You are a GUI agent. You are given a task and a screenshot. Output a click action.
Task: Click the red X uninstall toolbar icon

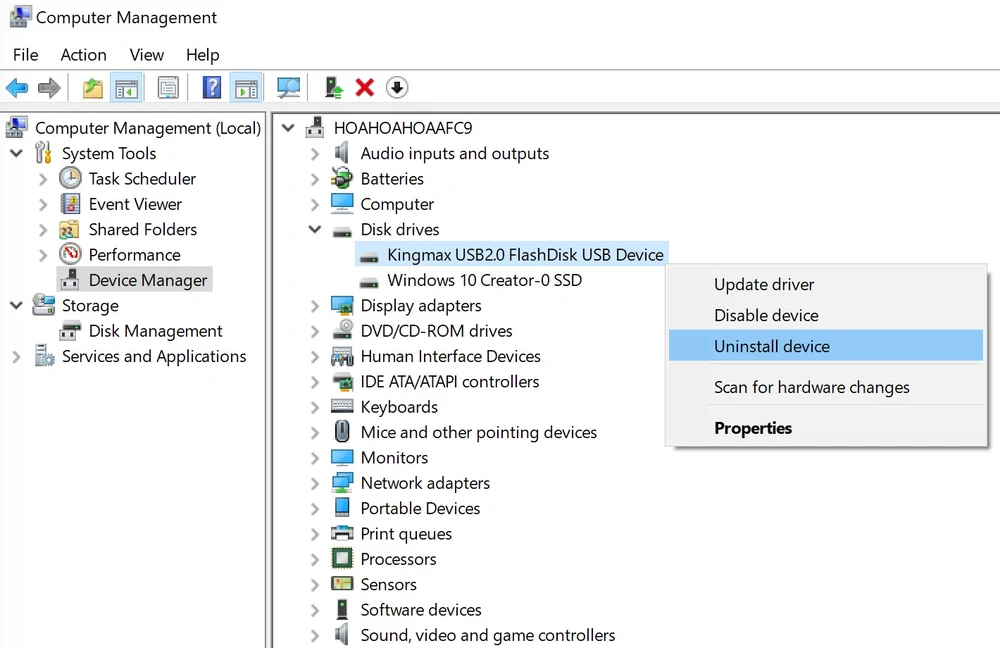click(x=365, y=88)
